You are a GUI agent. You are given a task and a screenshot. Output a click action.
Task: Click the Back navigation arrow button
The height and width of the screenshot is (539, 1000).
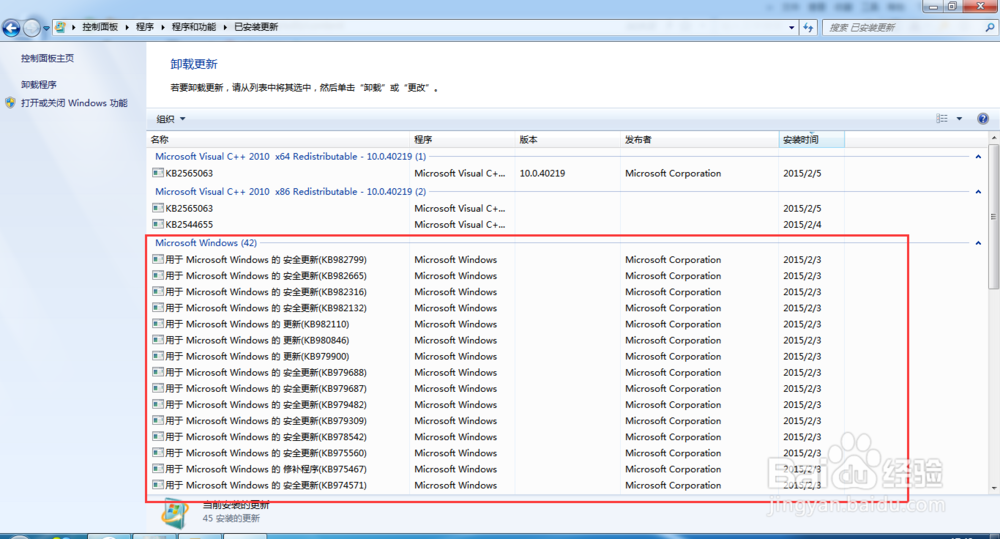coord(11,27)
